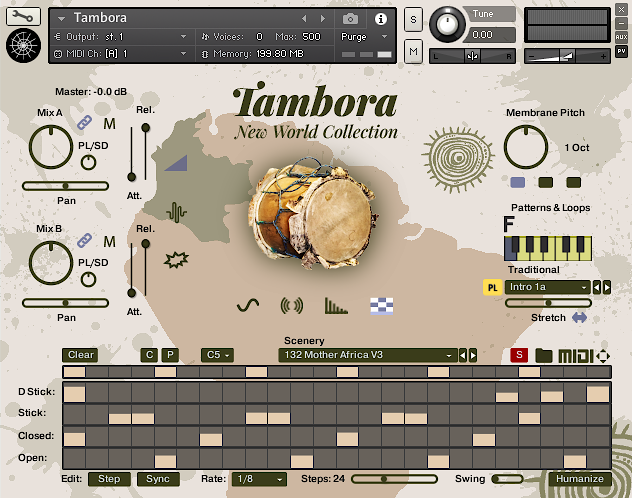632x498 pixels.
Task: Open the instrument info icon
Action: 380,19
